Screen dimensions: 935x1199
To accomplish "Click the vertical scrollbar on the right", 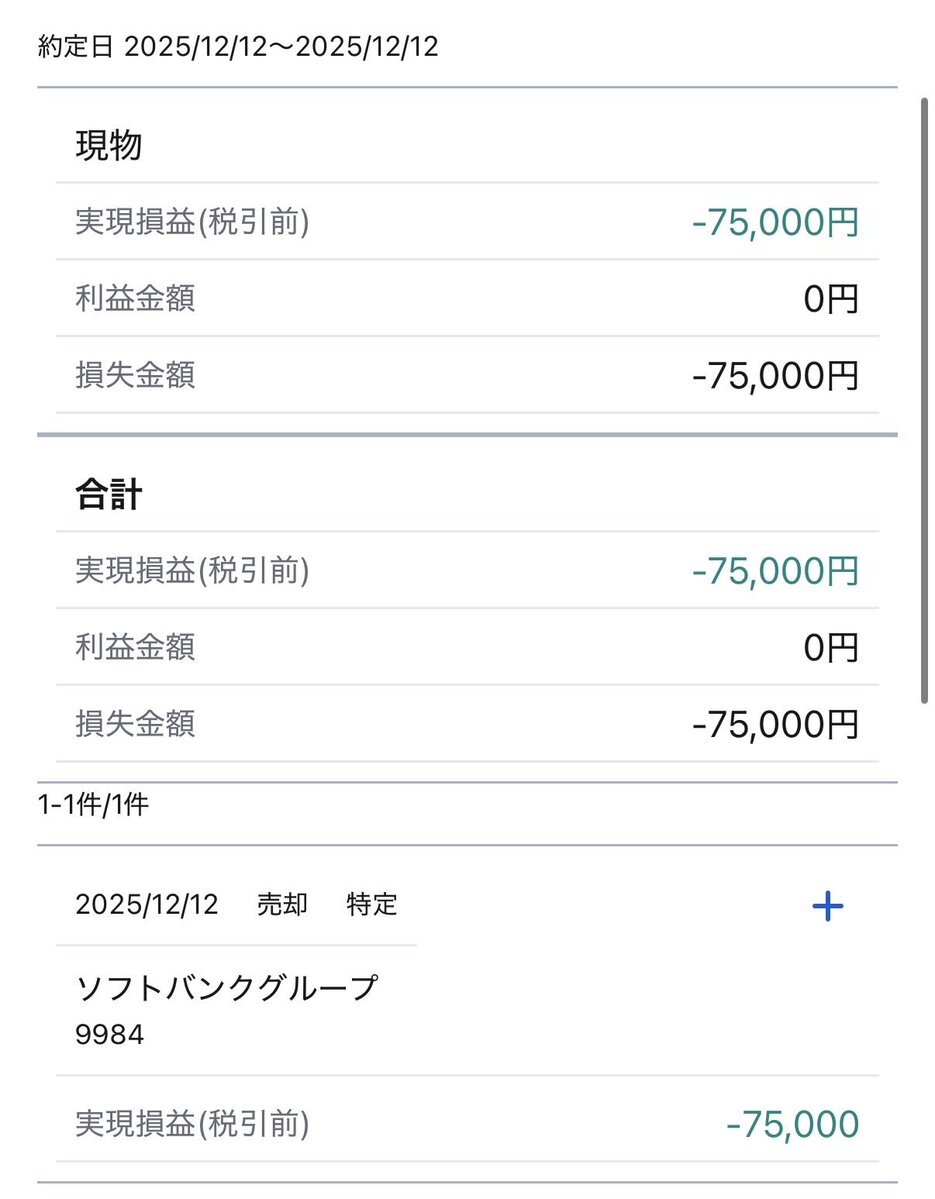I will 925,400.
